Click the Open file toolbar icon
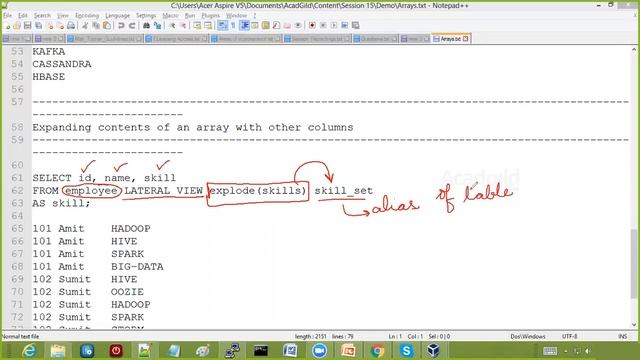Screen dimensions: 640x360 click(17, 26)
